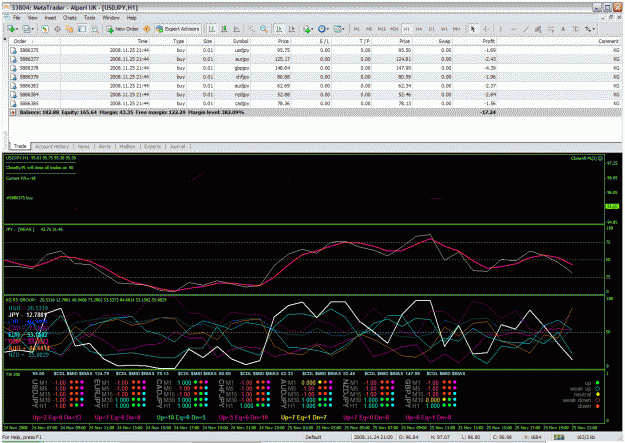Zoom in on the chart
This screenshot has width=625, height=443.
251,29
